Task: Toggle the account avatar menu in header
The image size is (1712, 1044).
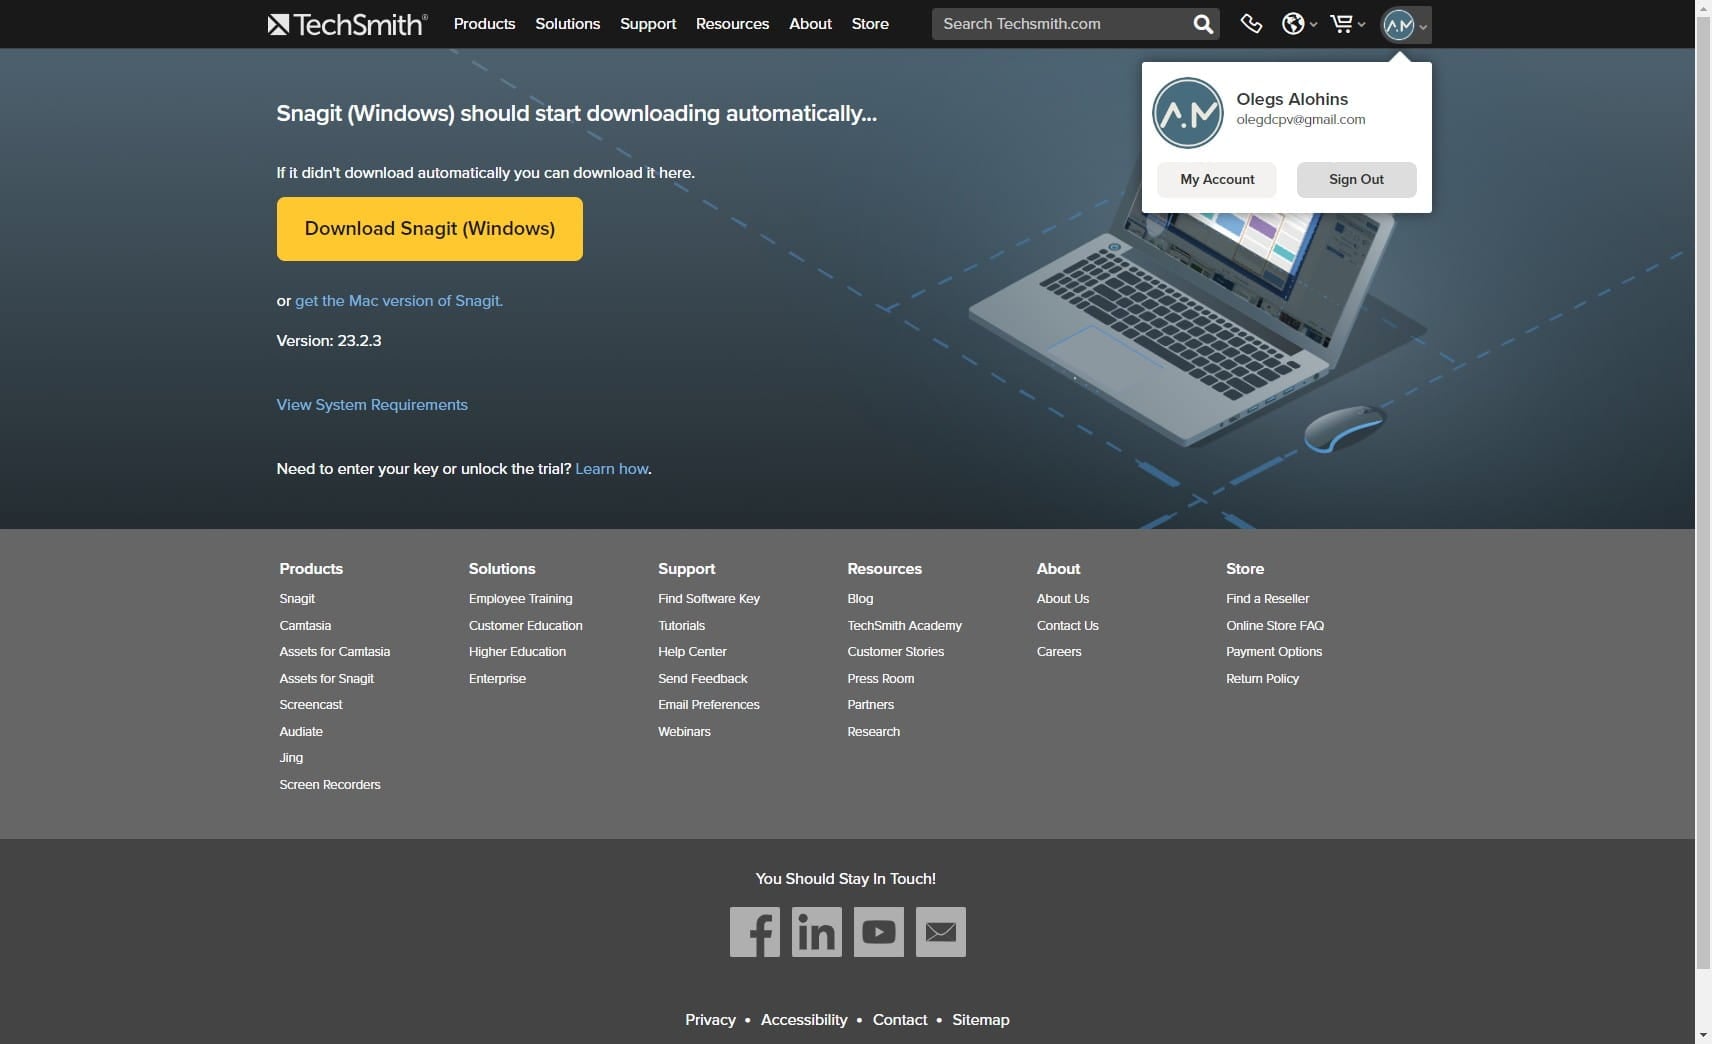Action: 1405,25
